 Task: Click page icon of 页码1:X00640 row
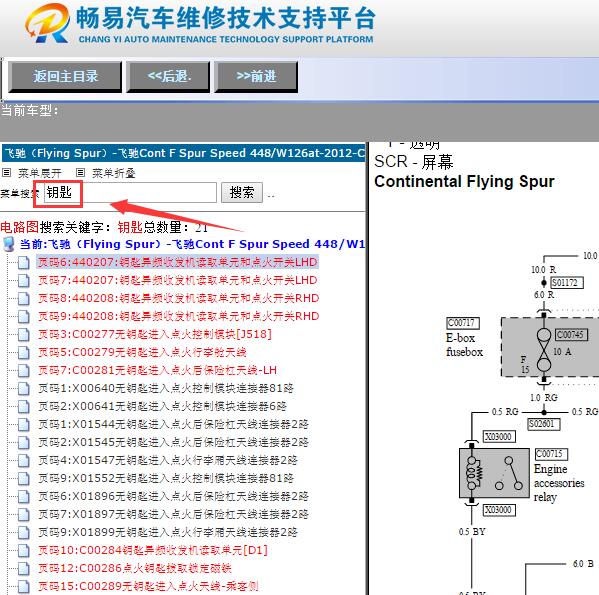[24, 388]
